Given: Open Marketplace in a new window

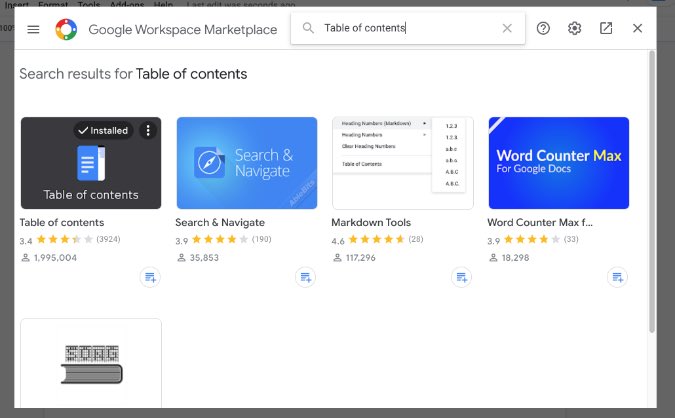Looking at the screenshot, I should pyautogui.click(x=606, y=28).
